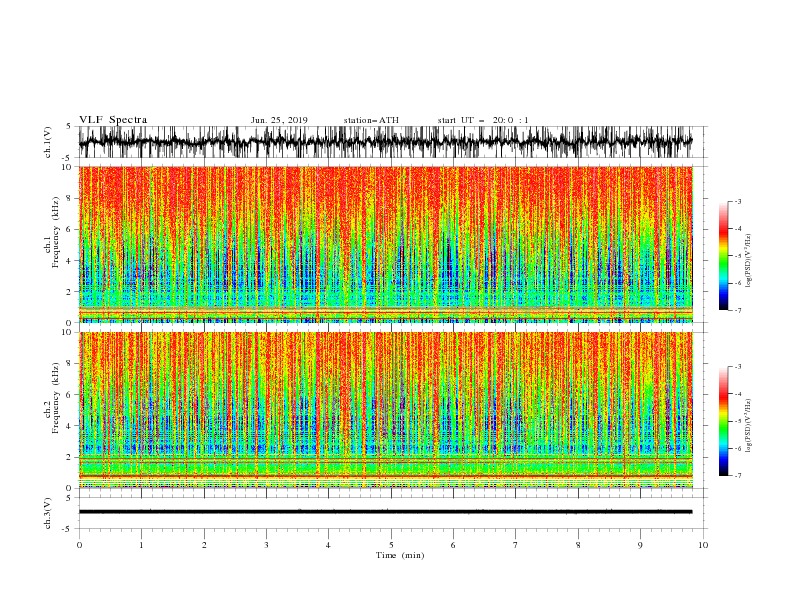Click the "start UT = 20:0 :1" text
The width and height of the screenshot is (792, 612).
pos(483,120)
